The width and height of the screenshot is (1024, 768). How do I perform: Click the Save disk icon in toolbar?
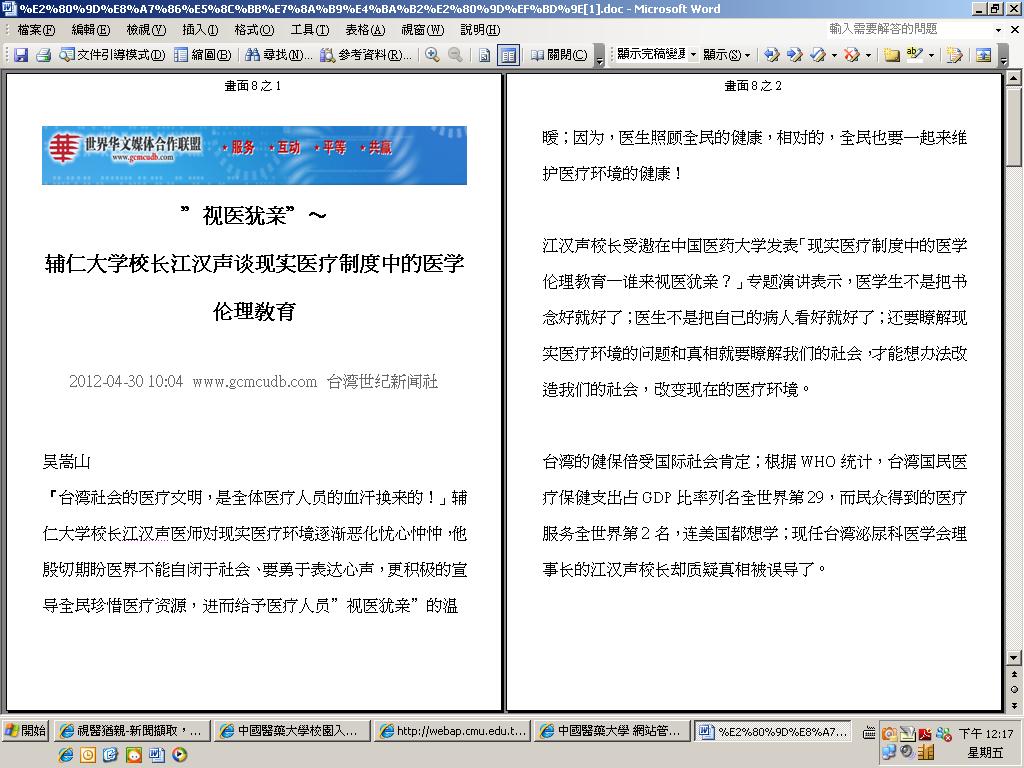[21, 55]
